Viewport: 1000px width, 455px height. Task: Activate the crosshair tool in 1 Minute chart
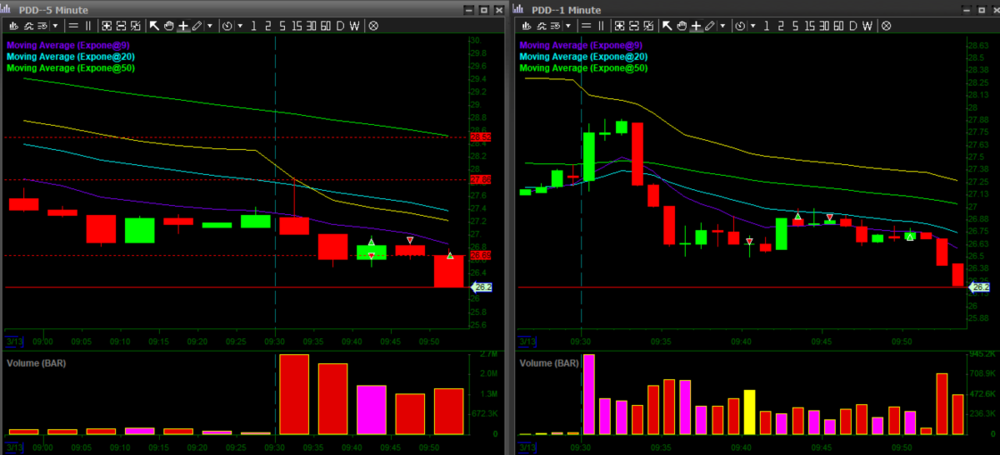pos(693,25)
